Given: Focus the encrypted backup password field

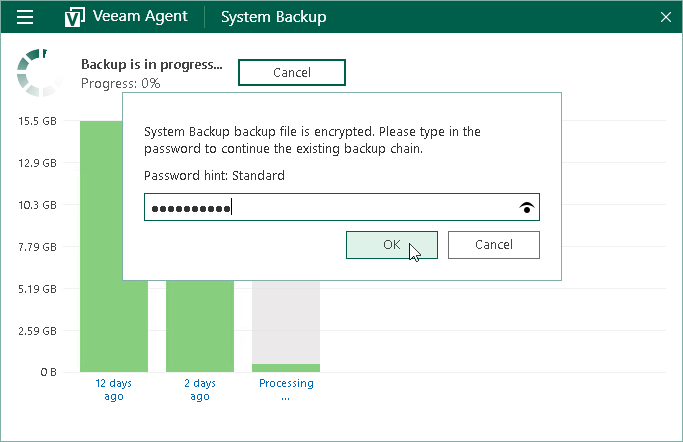Looking at the screenshot, I should [x=342, y=207].
